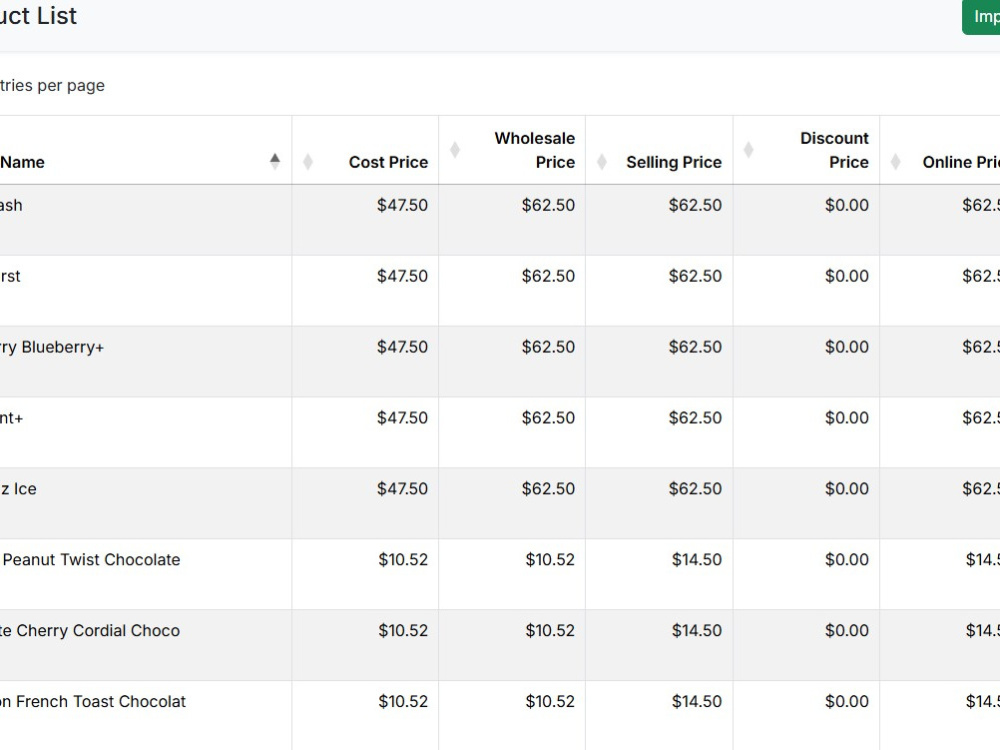This screenshot has height=750, width=1000.
Task: Click $47.50 cost price in 'z Ice' row
Action: pyautogui.click(x=402, y=489)
